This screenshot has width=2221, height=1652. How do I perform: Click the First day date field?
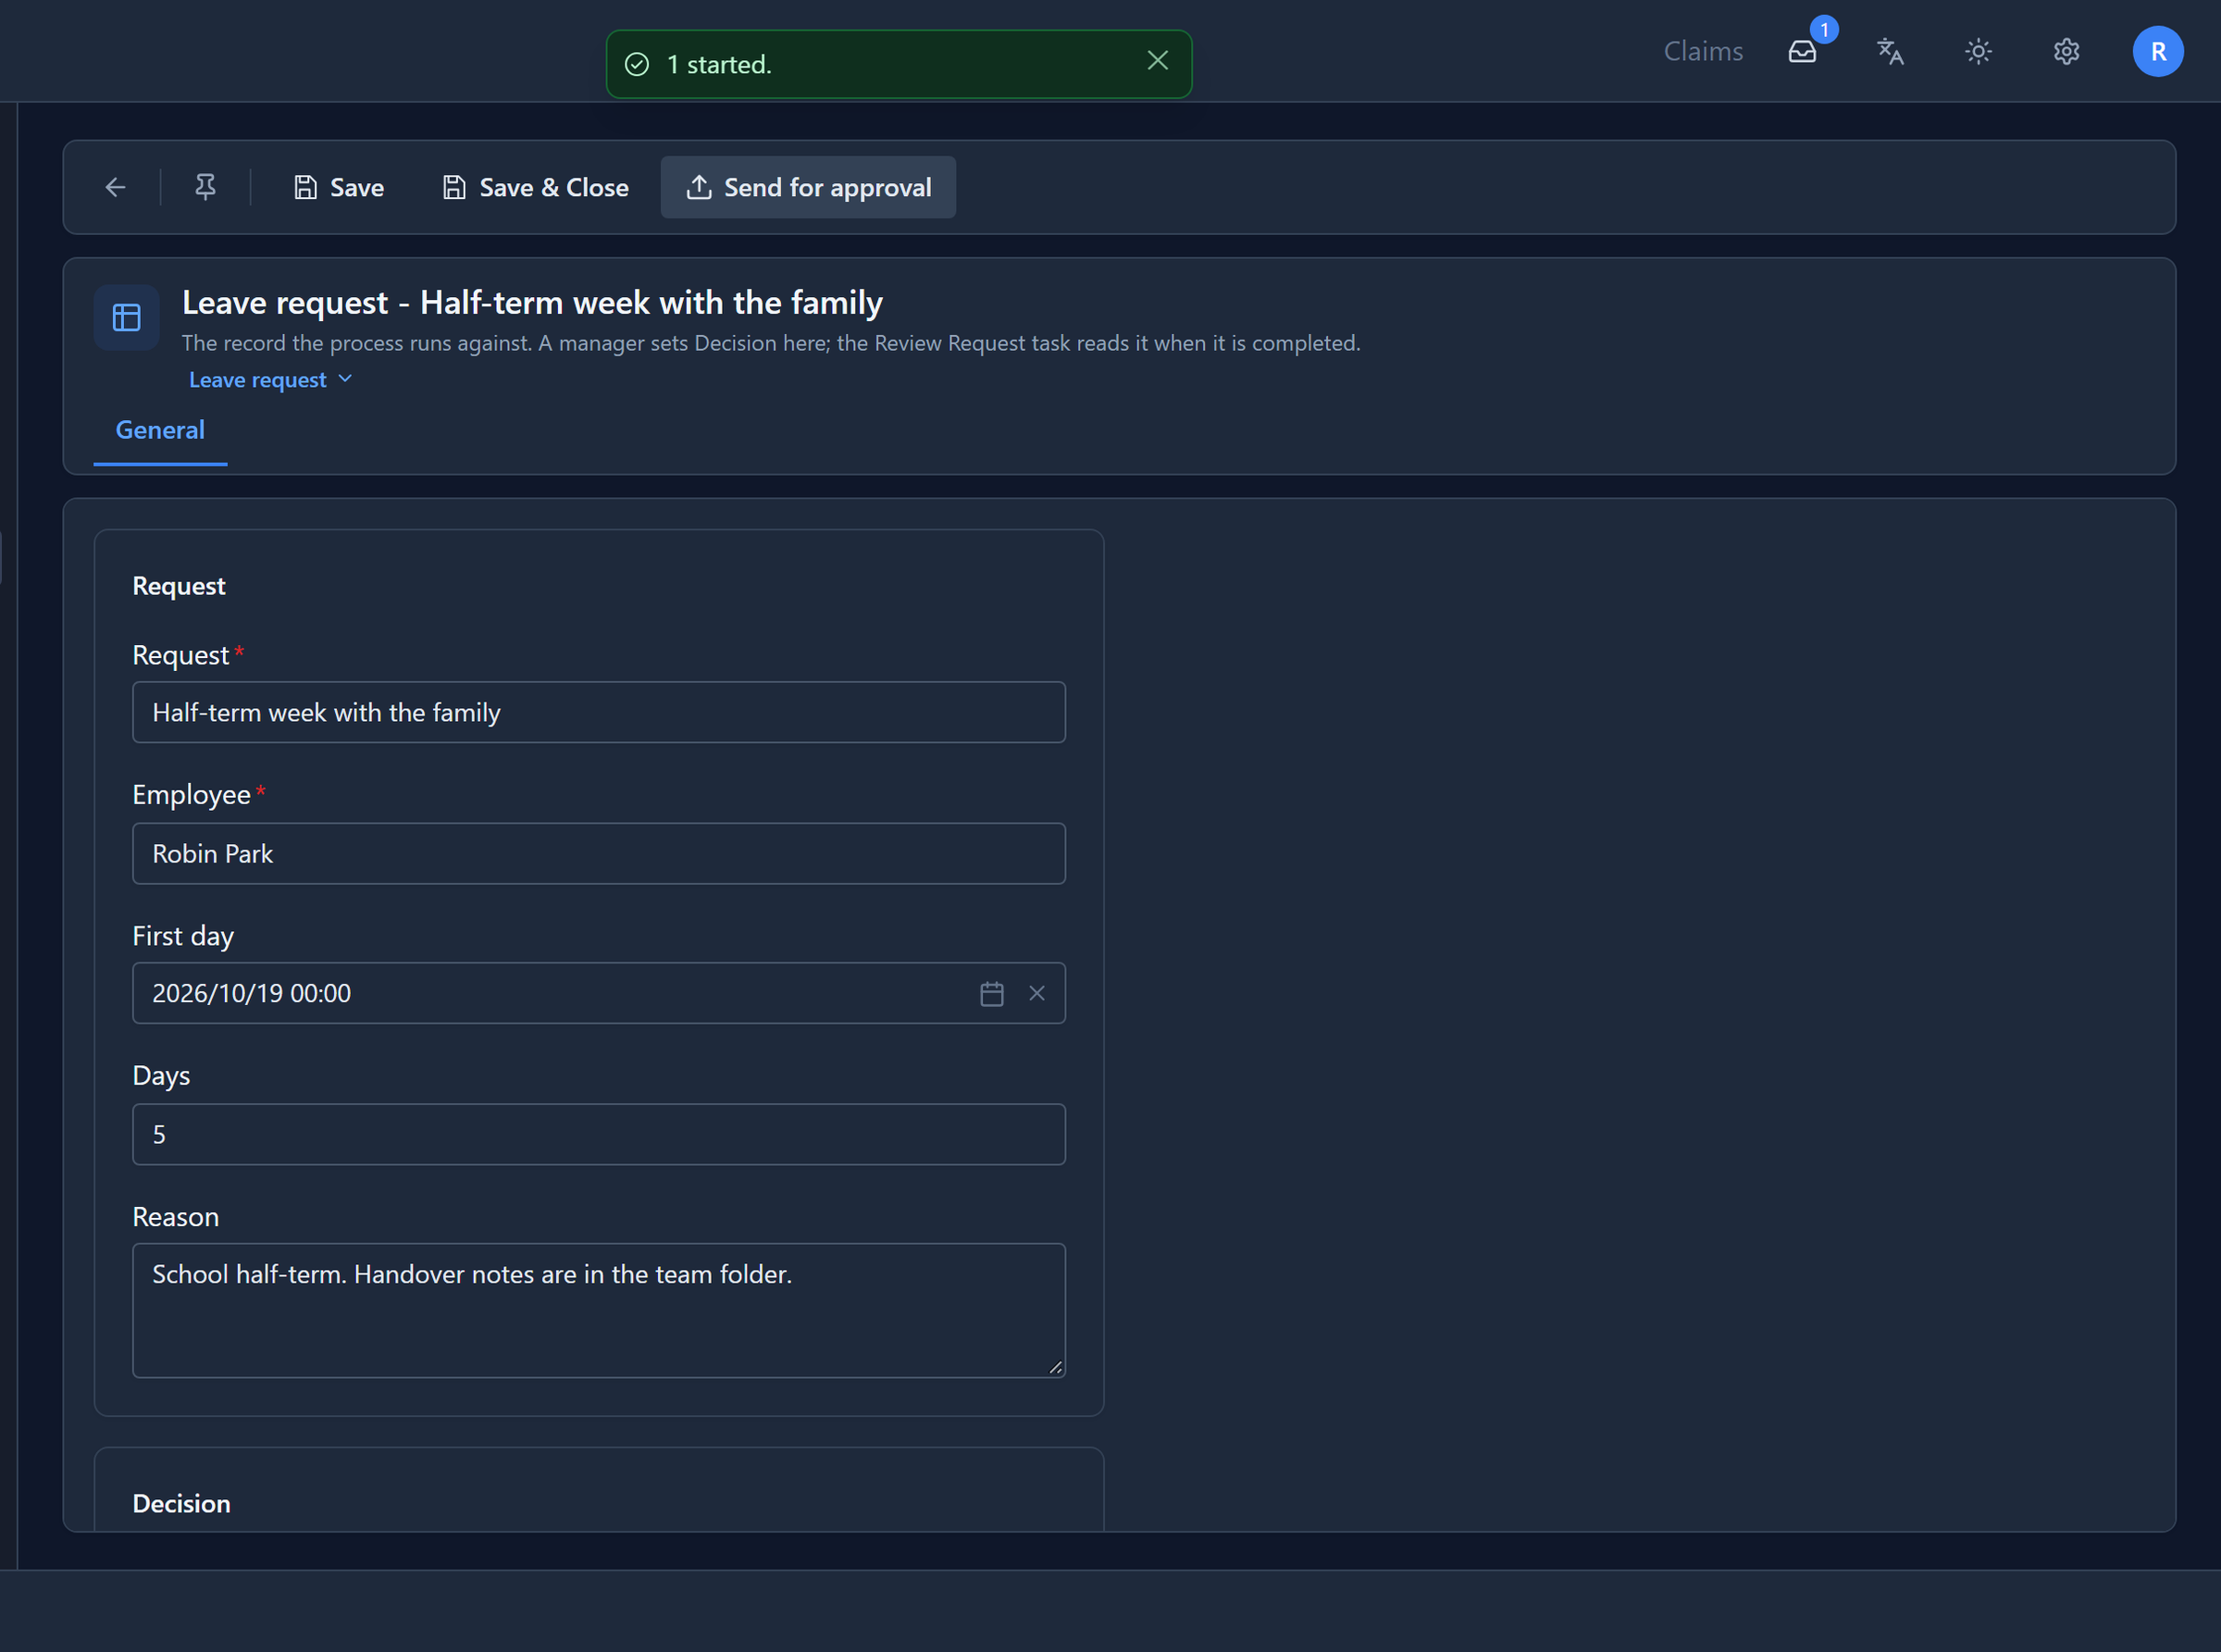(599, 993)
